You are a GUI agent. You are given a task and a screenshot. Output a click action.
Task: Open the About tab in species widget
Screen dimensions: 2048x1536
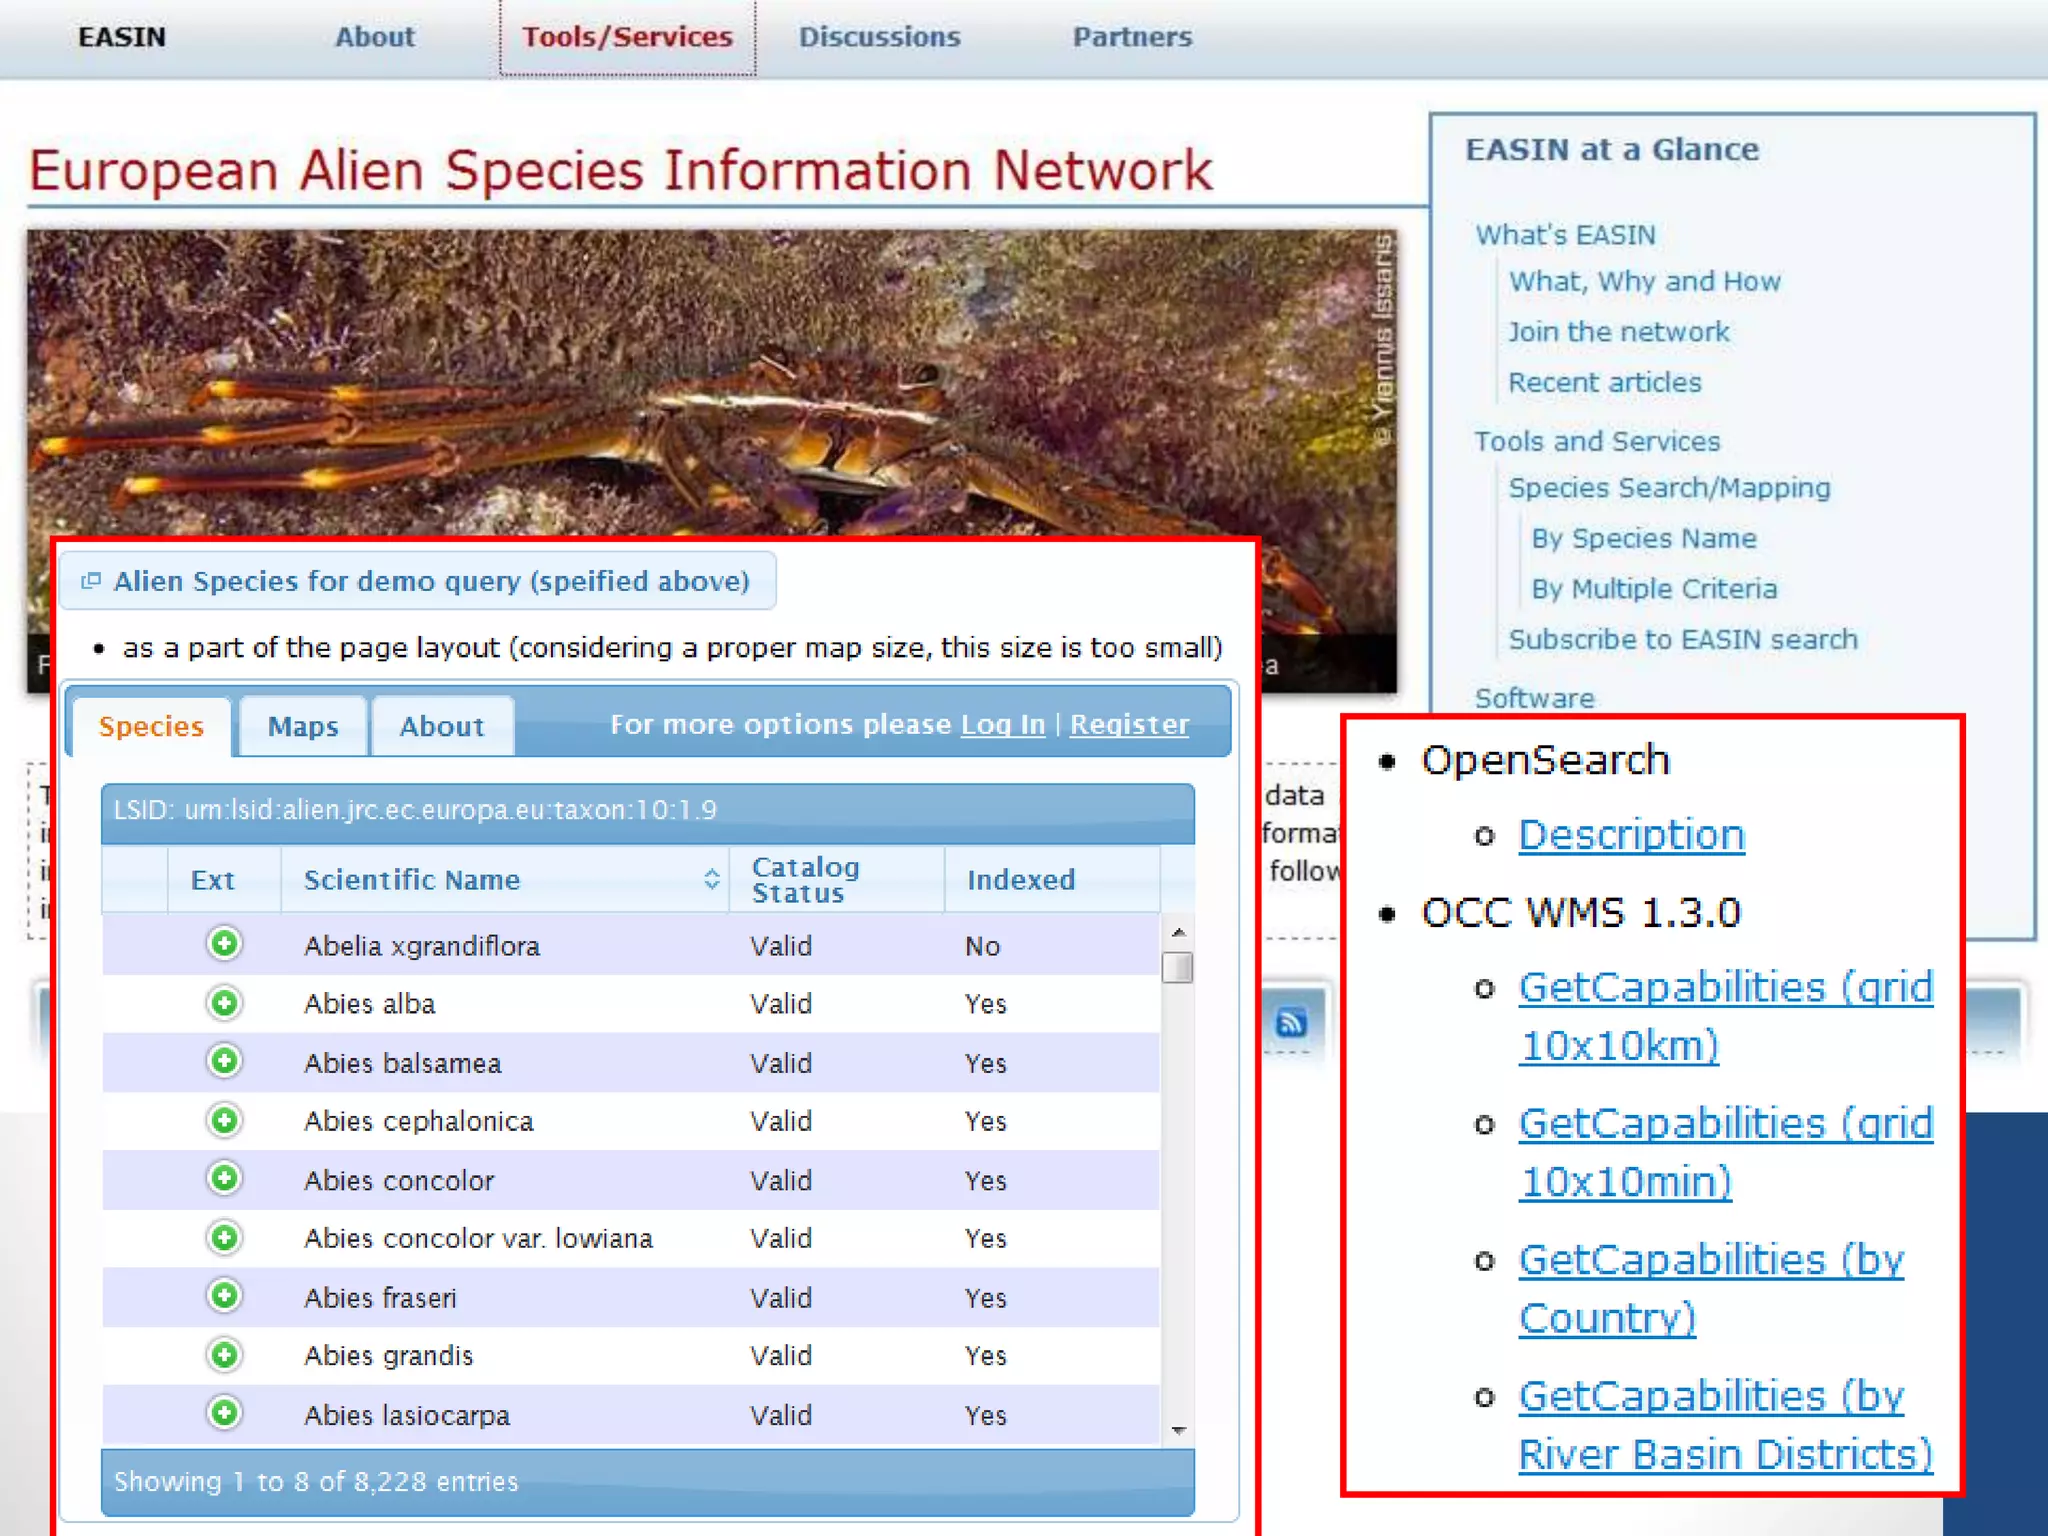coord(441,726)
